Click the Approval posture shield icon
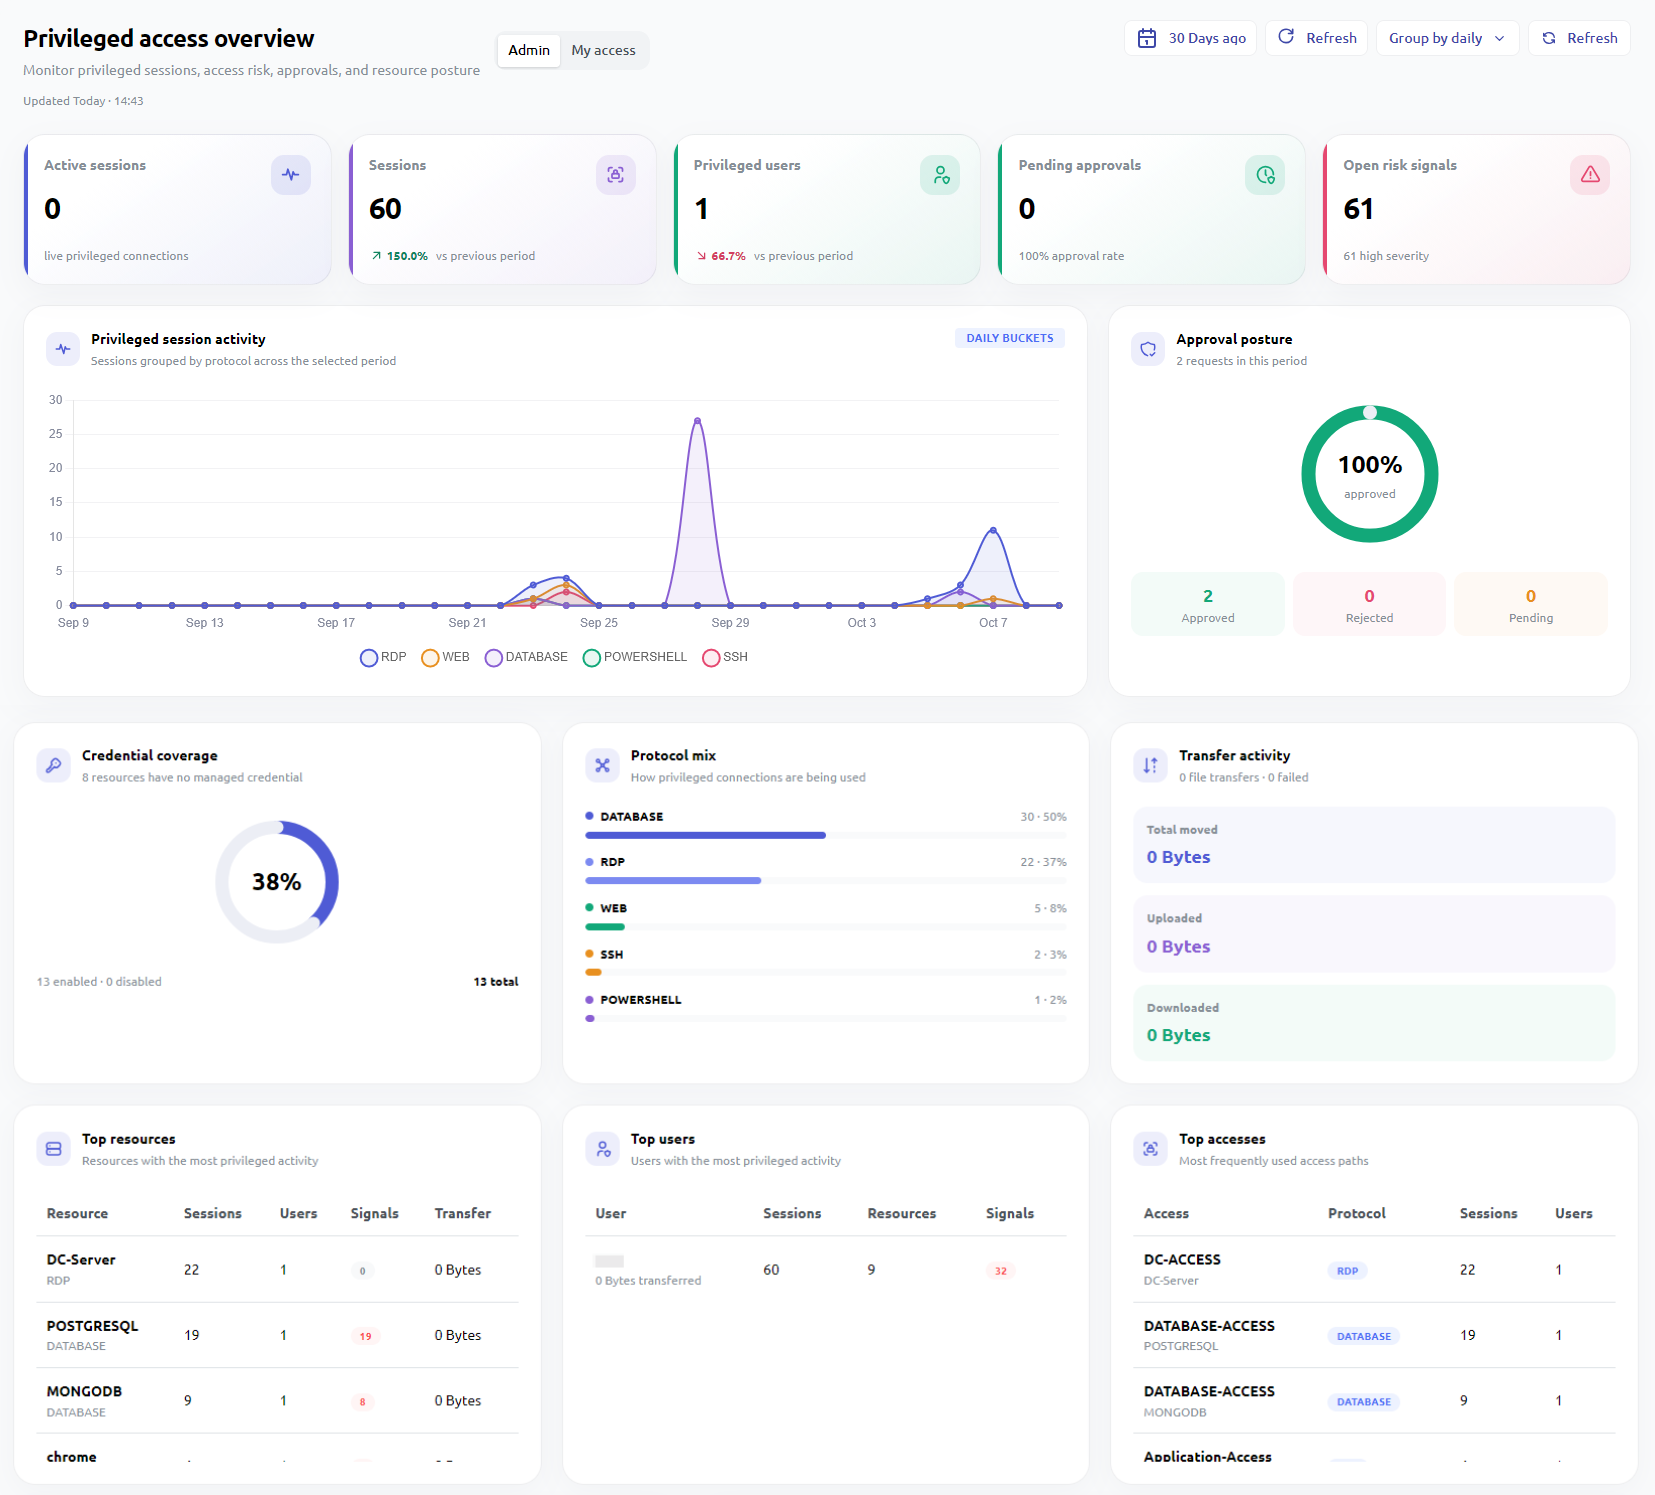 (1148, 349)
